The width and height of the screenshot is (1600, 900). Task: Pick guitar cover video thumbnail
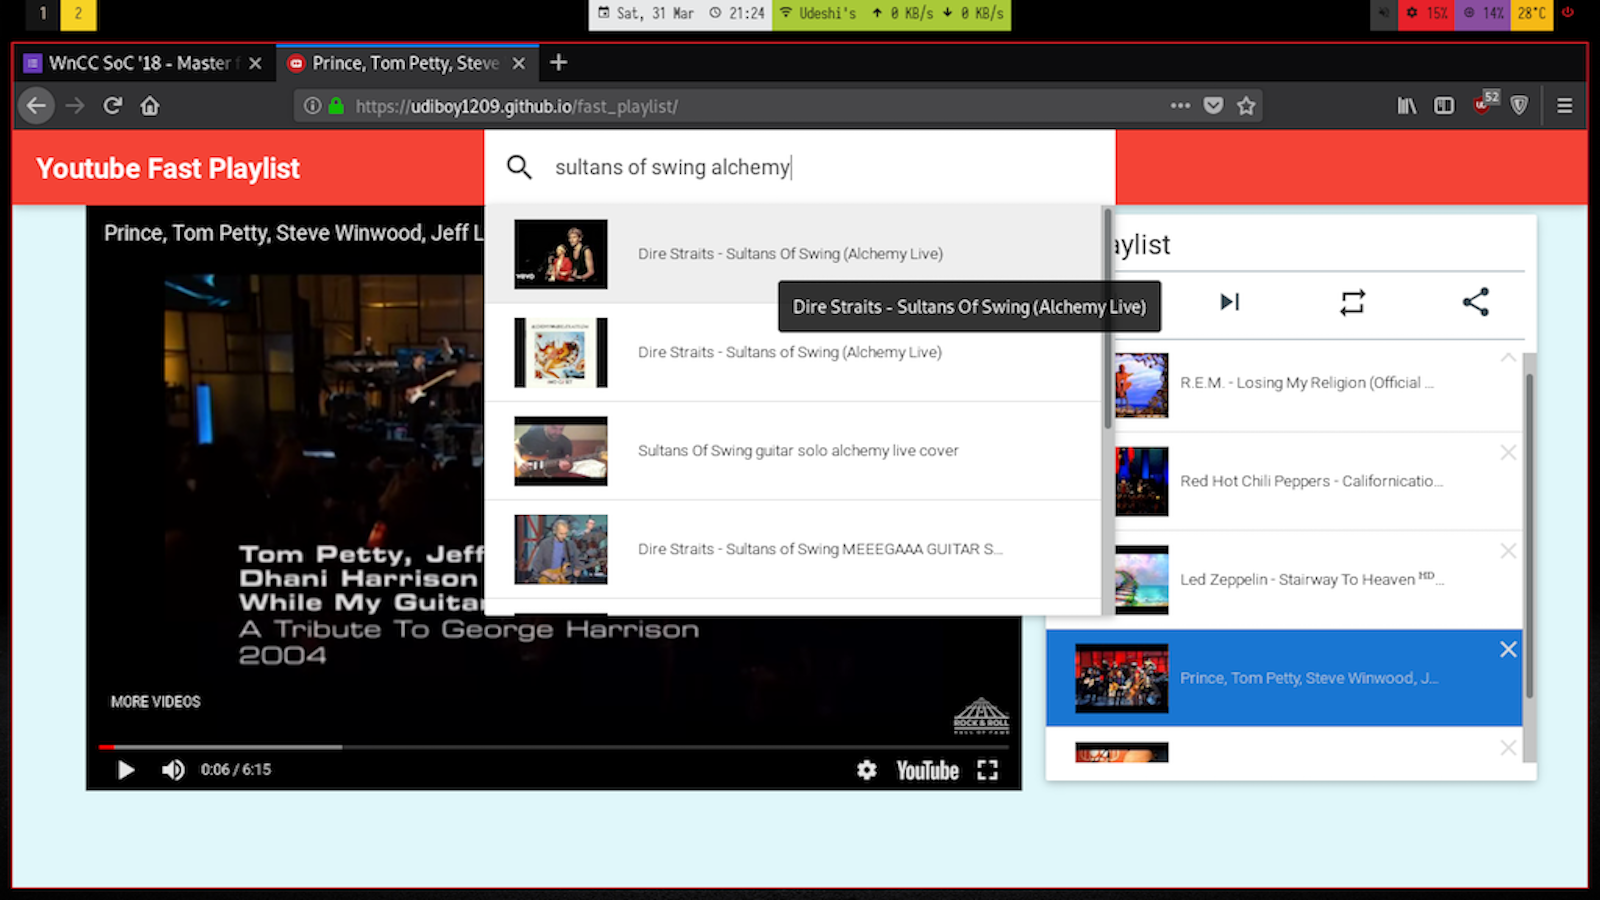[x=560, y=451]
